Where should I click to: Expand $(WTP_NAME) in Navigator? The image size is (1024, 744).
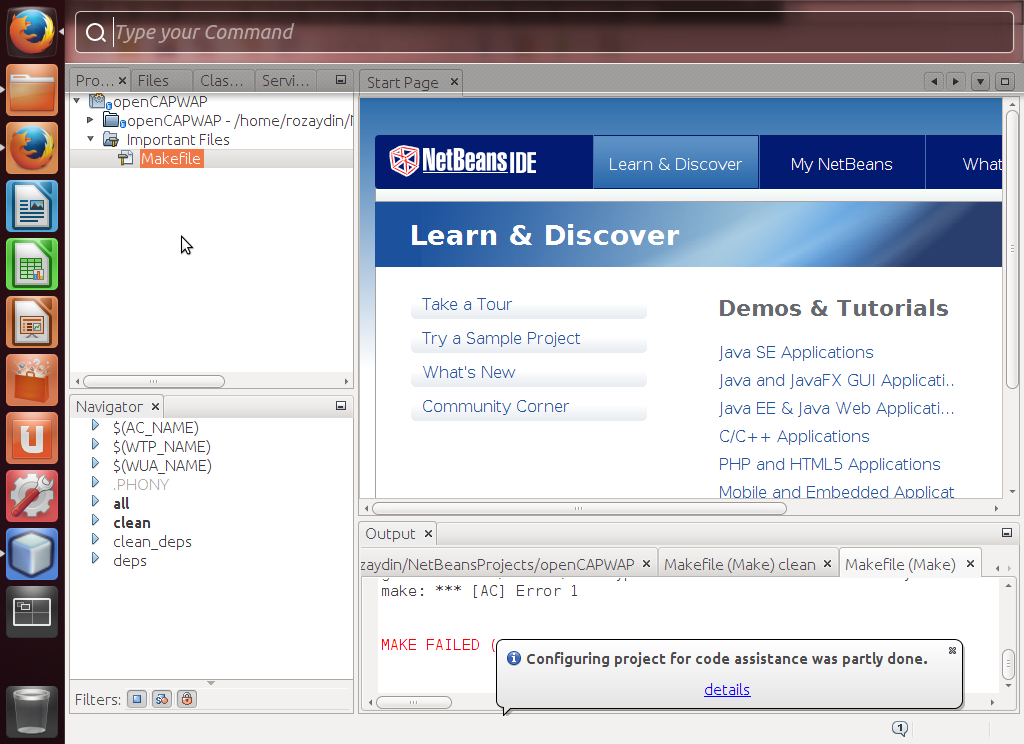[95, 444]
